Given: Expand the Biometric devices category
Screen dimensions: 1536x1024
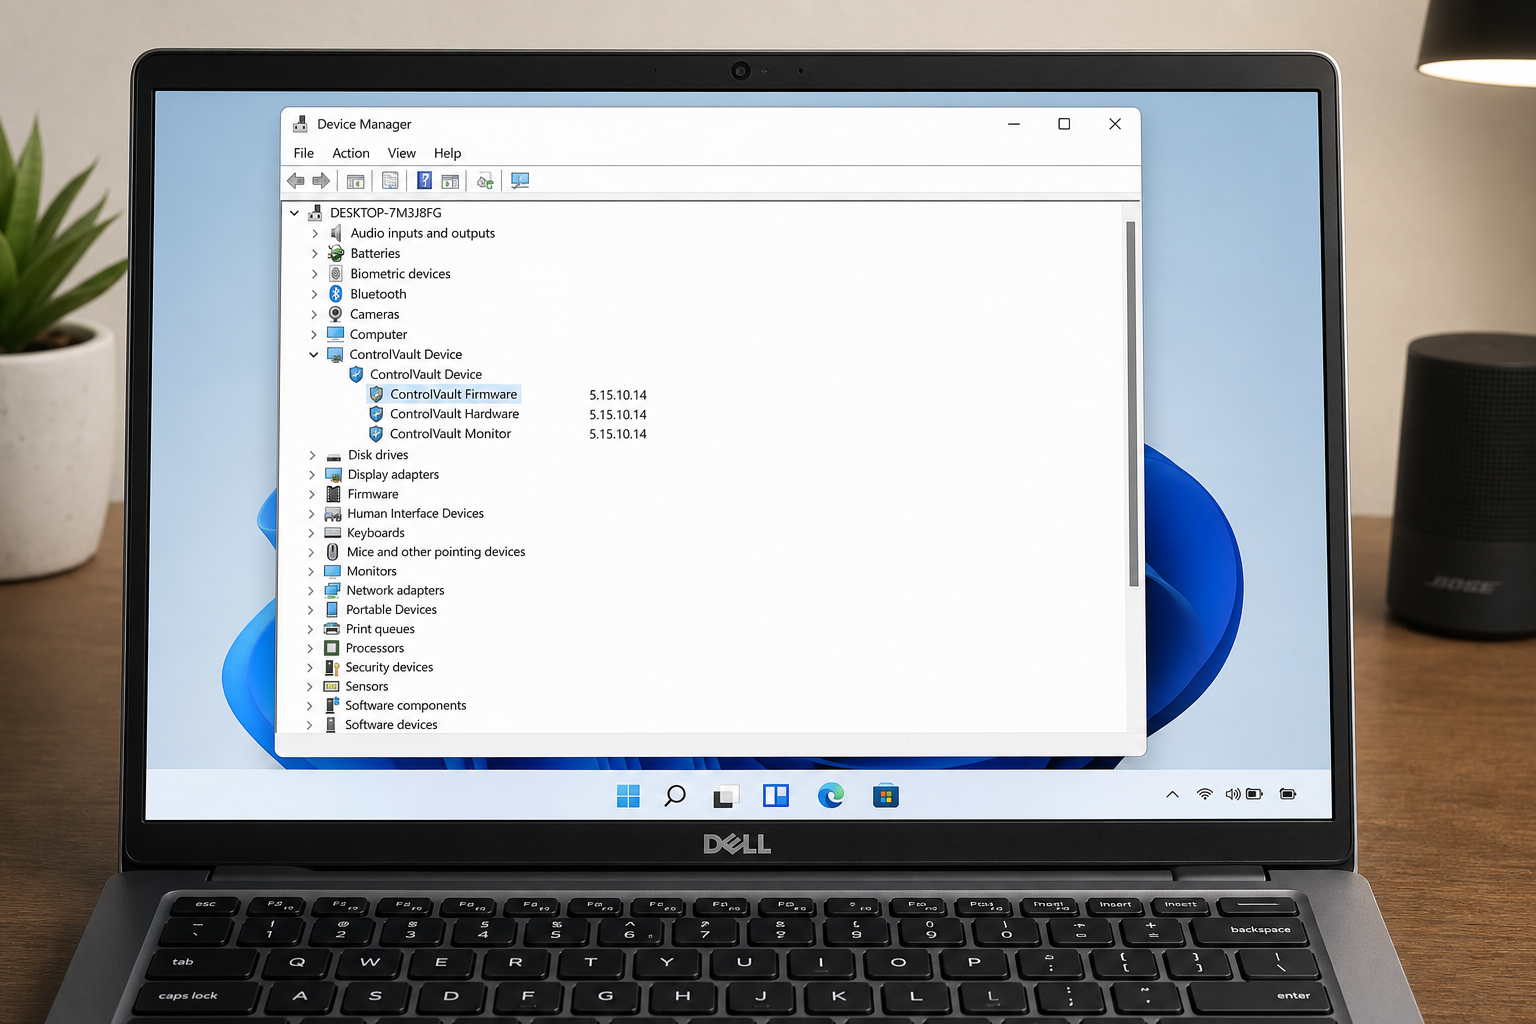Looking at the screenshot, I should click(x=314, y=274).
